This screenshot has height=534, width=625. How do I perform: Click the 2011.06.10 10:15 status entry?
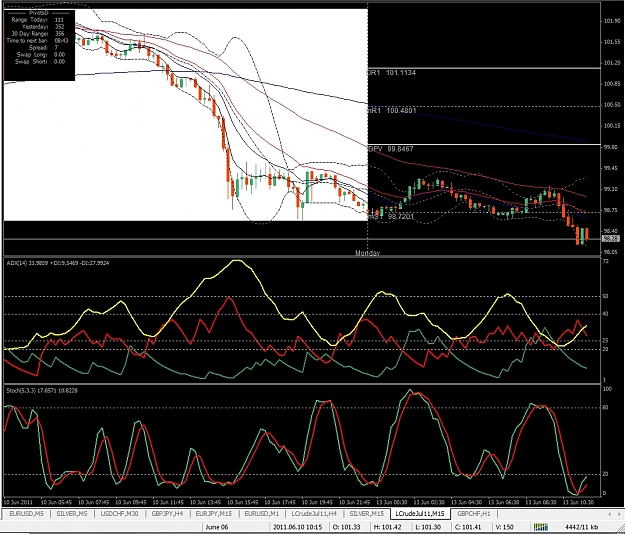click(297, 527)
